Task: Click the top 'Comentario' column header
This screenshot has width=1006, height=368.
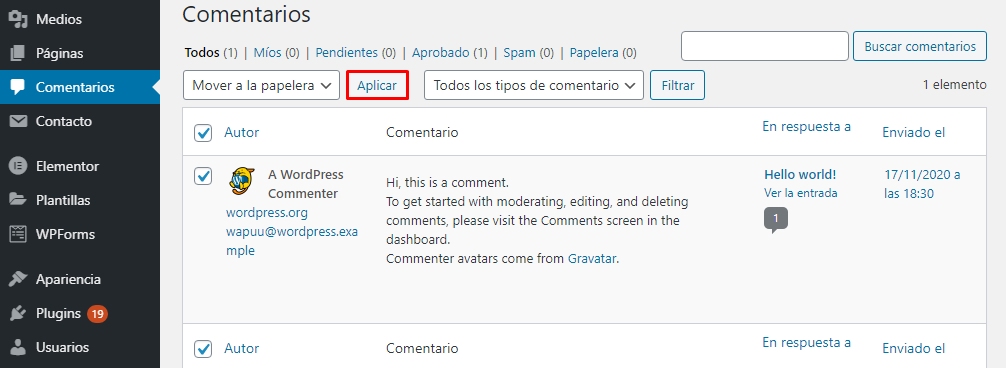Action: tap(422, 133)
